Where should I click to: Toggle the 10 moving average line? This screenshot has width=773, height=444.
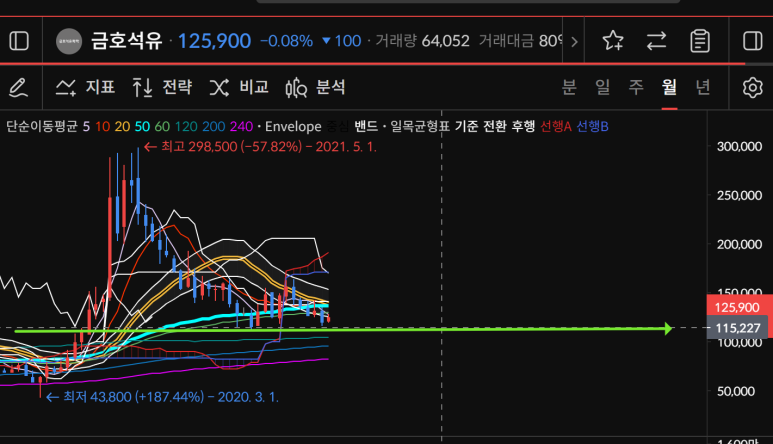(x=103, y=127)
